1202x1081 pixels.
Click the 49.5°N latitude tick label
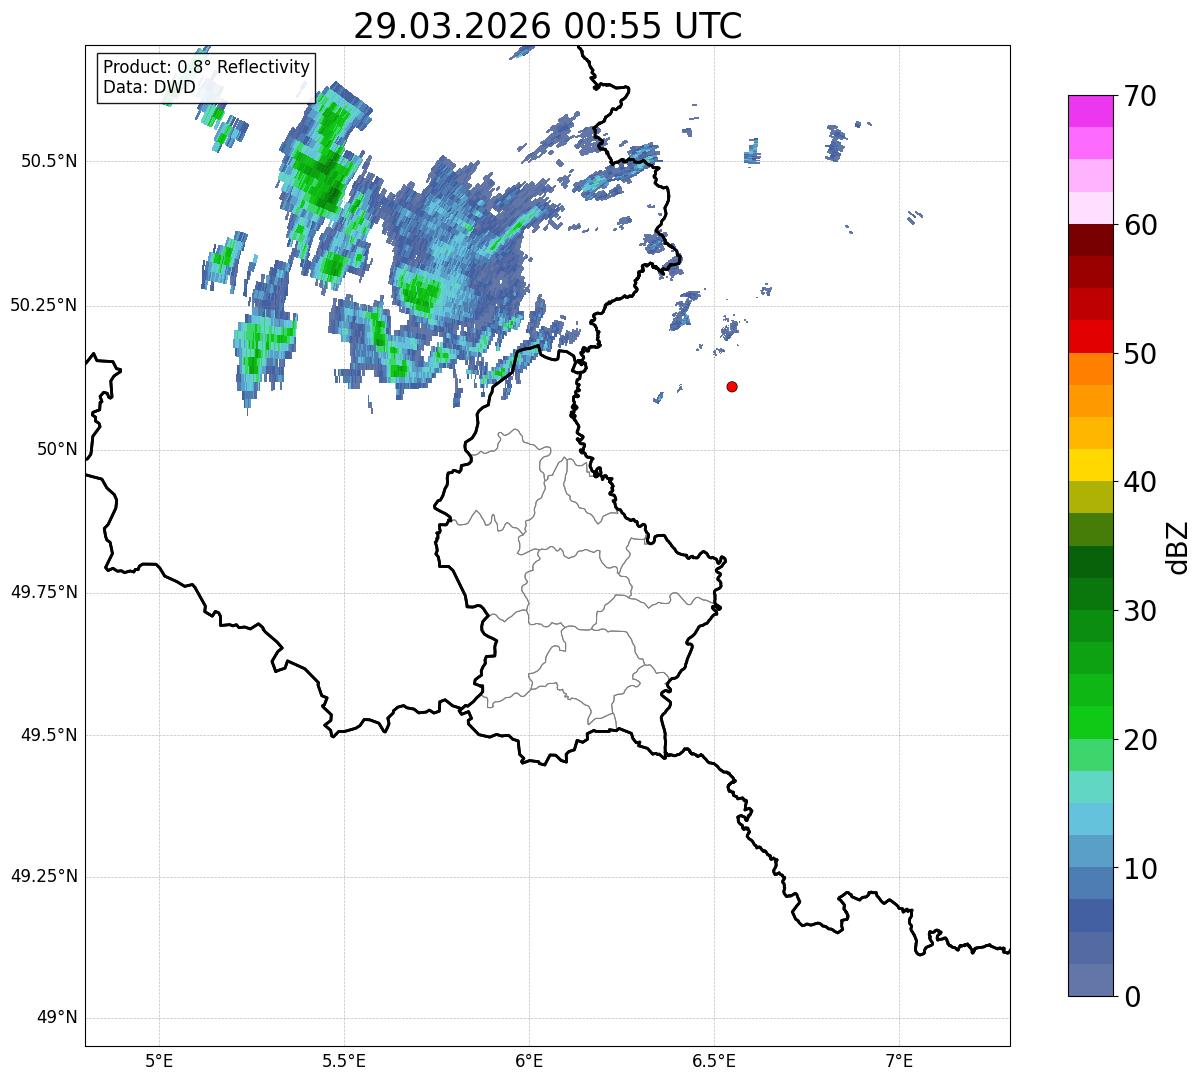49,735
